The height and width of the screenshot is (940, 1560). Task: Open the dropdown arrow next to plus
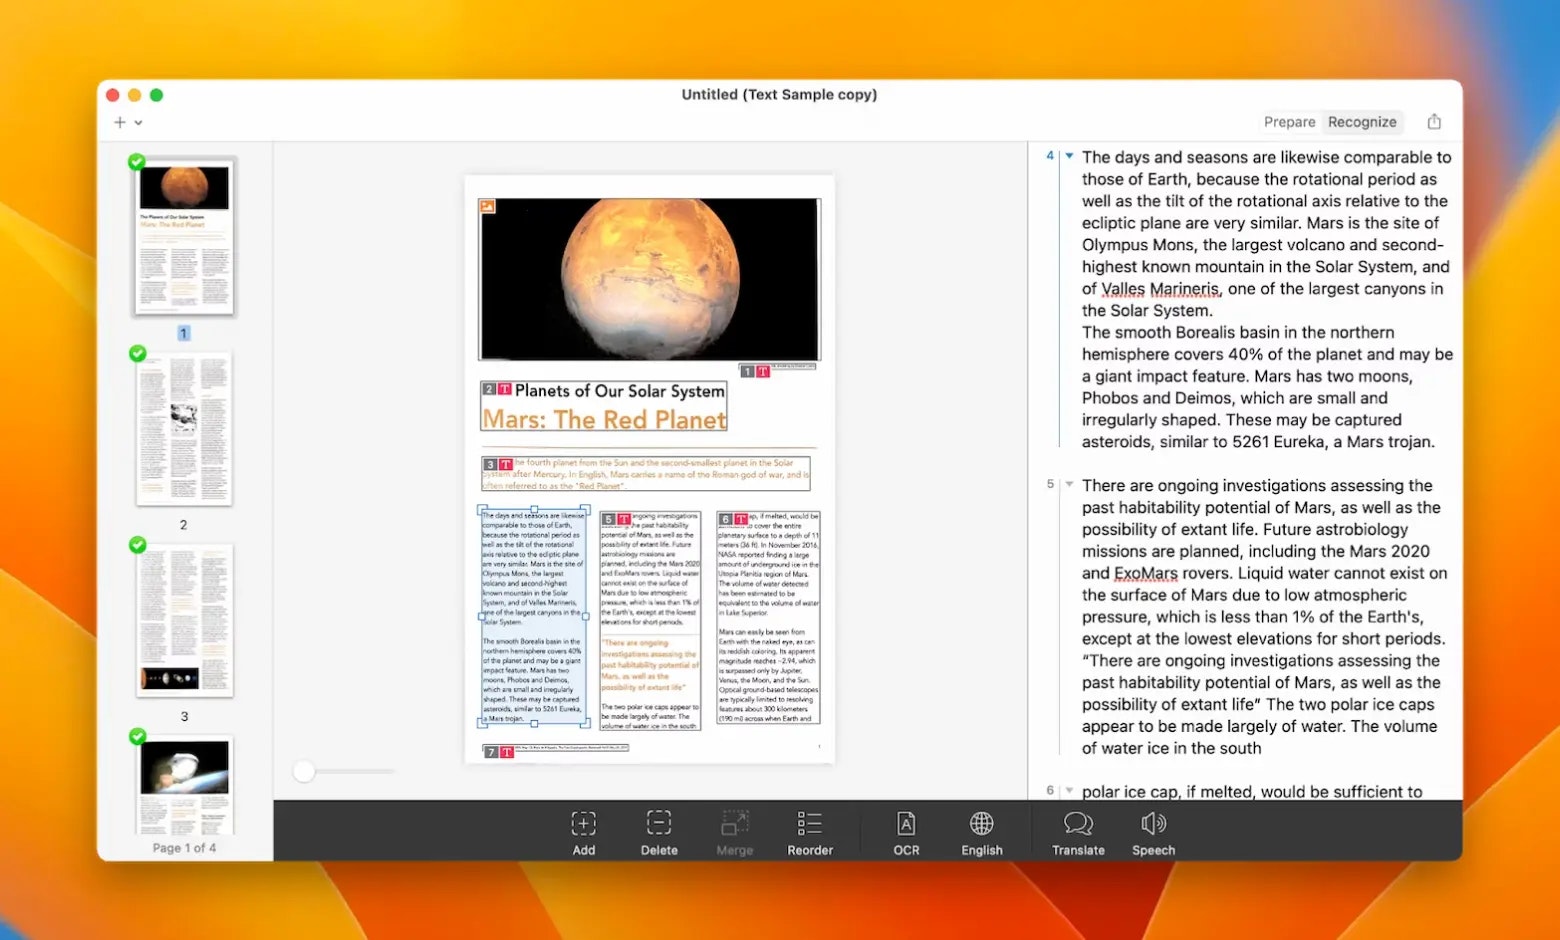tap(139, 123)
